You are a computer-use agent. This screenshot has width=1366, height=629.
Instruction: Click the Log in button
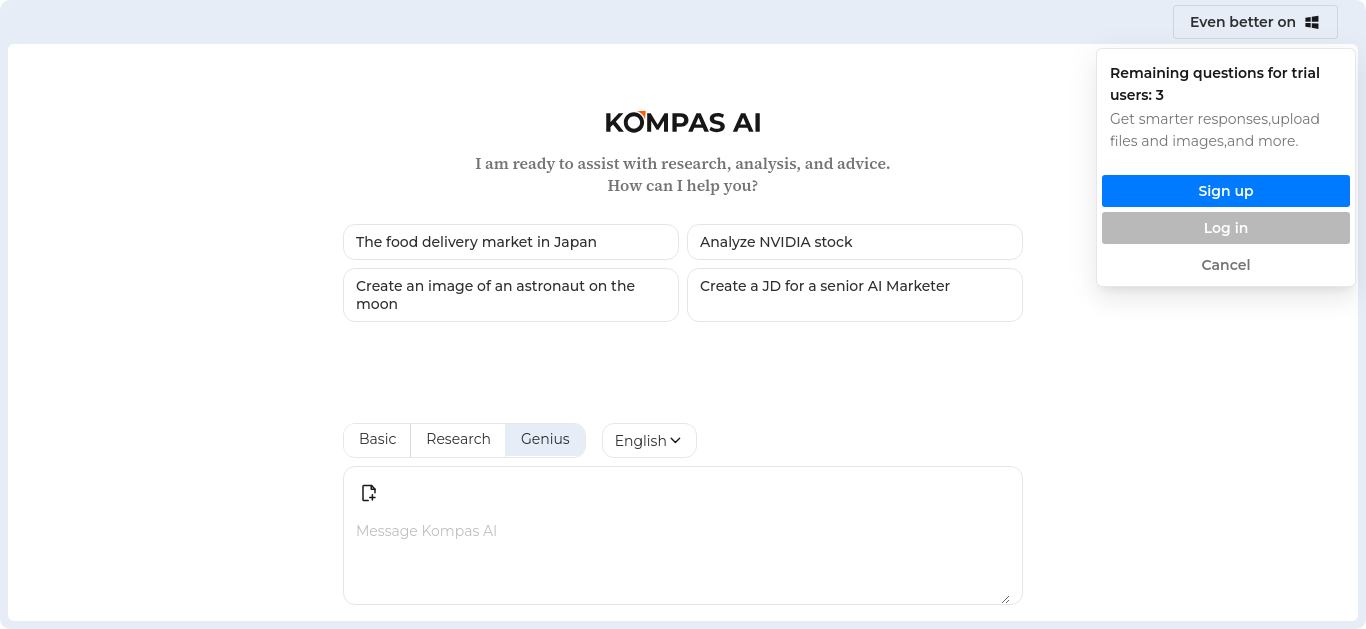1226,228
